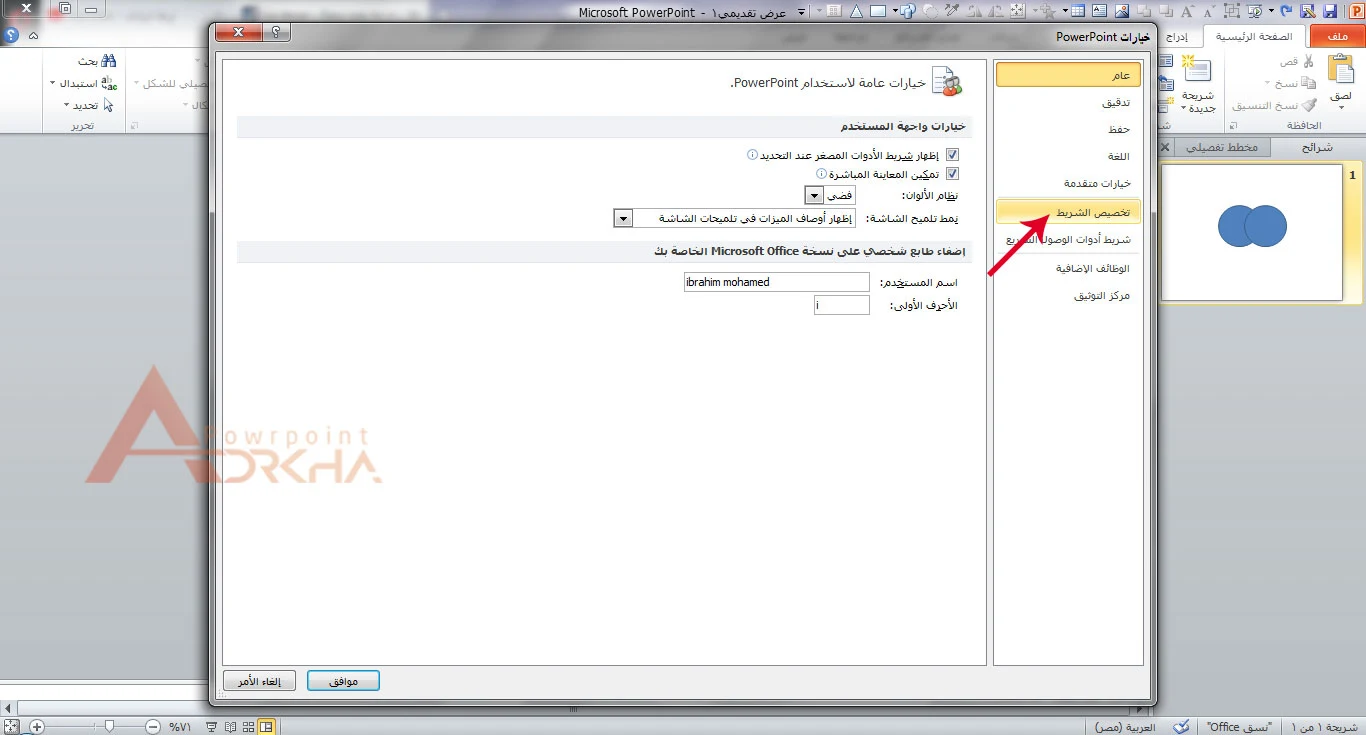Toggle the Enable Live Preview checkbox
Screen dimensions: 1366x735
coord(952,173)
